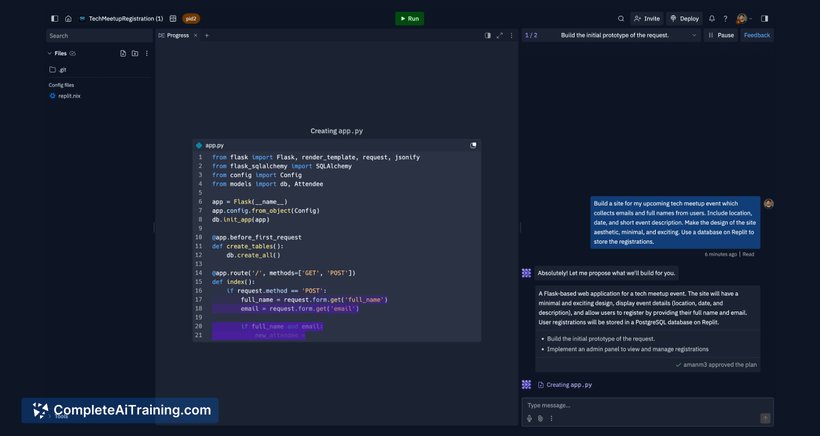The image size is (820, 436).
Task: Click the agent icon beside 'Creating app.py' status
Action: 526,385
